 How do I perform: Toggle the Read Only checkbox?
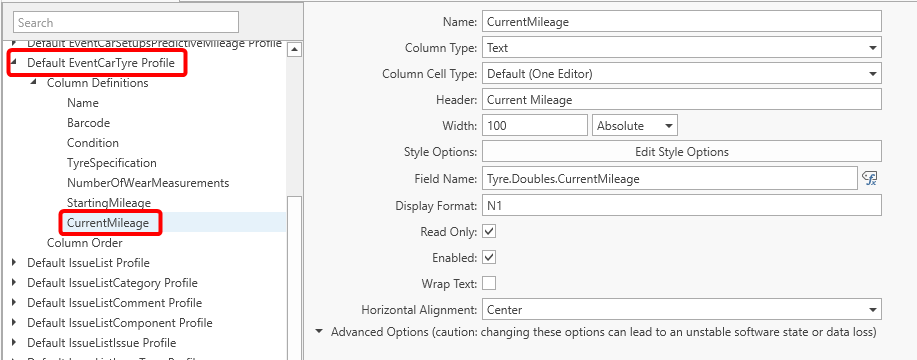pyautogui.click(x=489, y=231)
